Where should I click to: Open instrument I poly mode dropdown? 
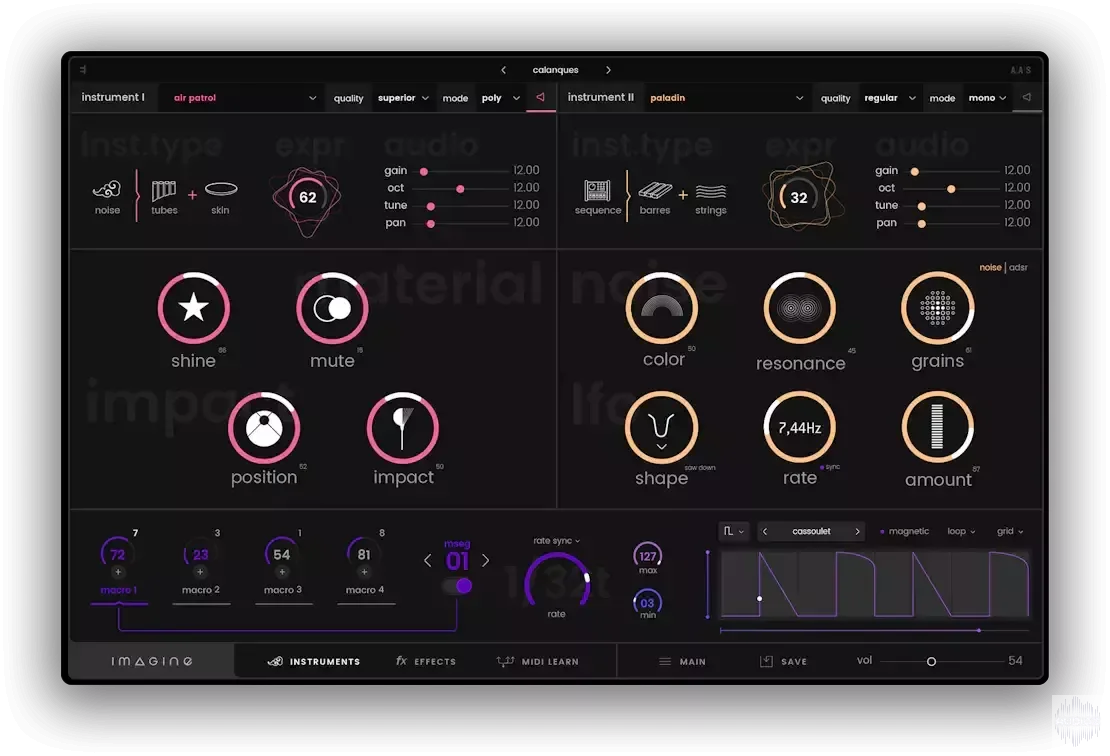(x=500, y=98)
